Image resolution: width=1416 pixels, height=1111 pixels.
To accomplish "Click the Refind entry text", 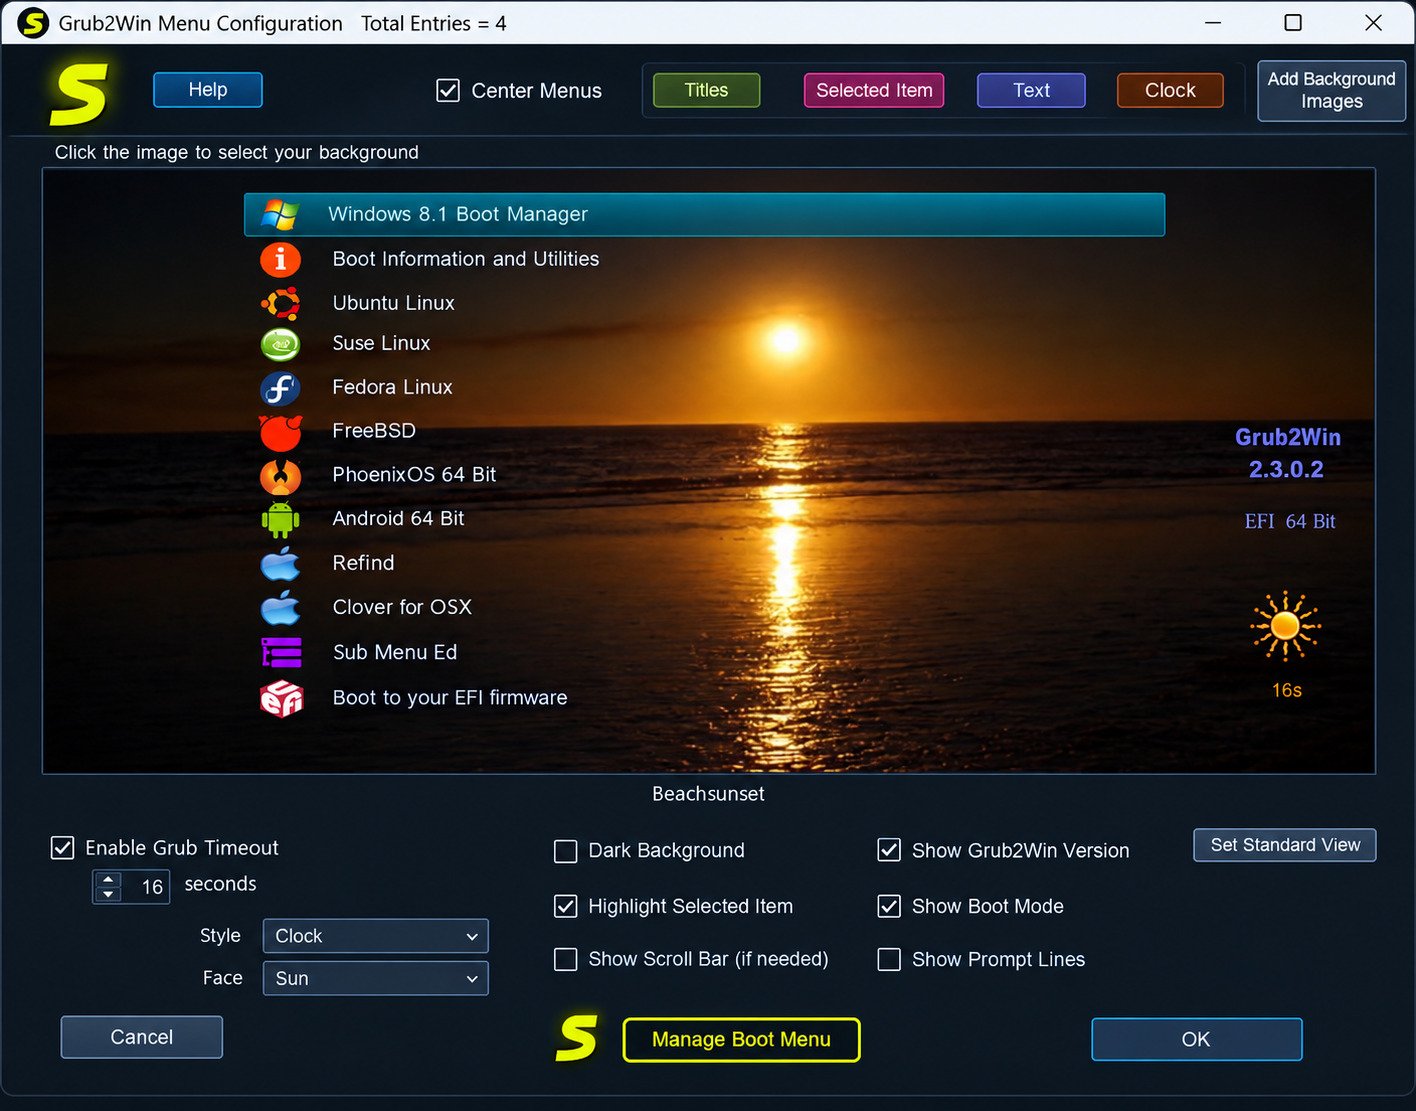I will (x=363, y=563).
